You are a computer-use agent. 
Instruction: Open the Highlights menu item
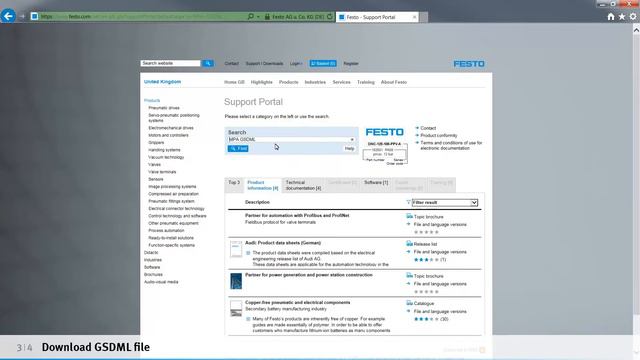pyautogui.click(x=261, y=82)
